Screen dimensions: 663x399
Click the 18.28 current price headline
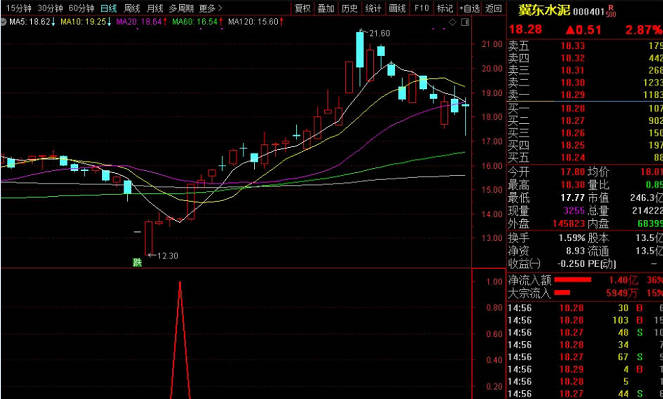[x=525, y=30]
